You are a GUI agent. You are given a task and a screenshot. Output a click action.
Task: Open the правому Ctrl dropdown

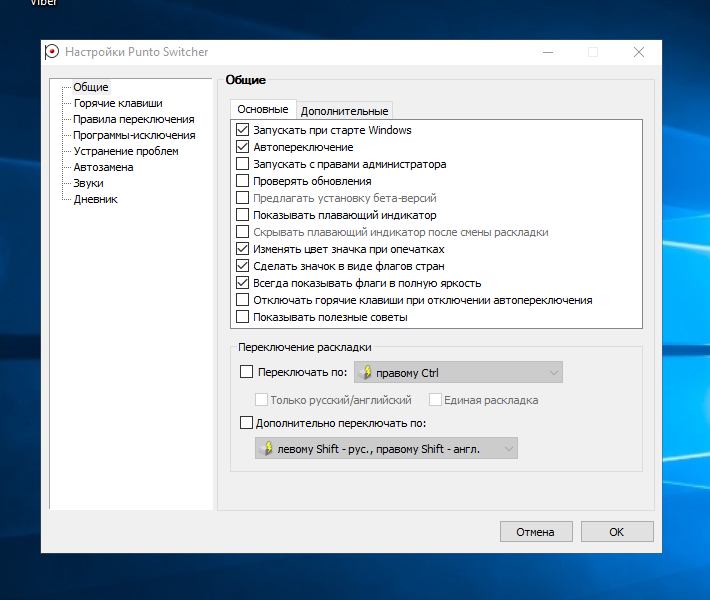coord(458,372)
